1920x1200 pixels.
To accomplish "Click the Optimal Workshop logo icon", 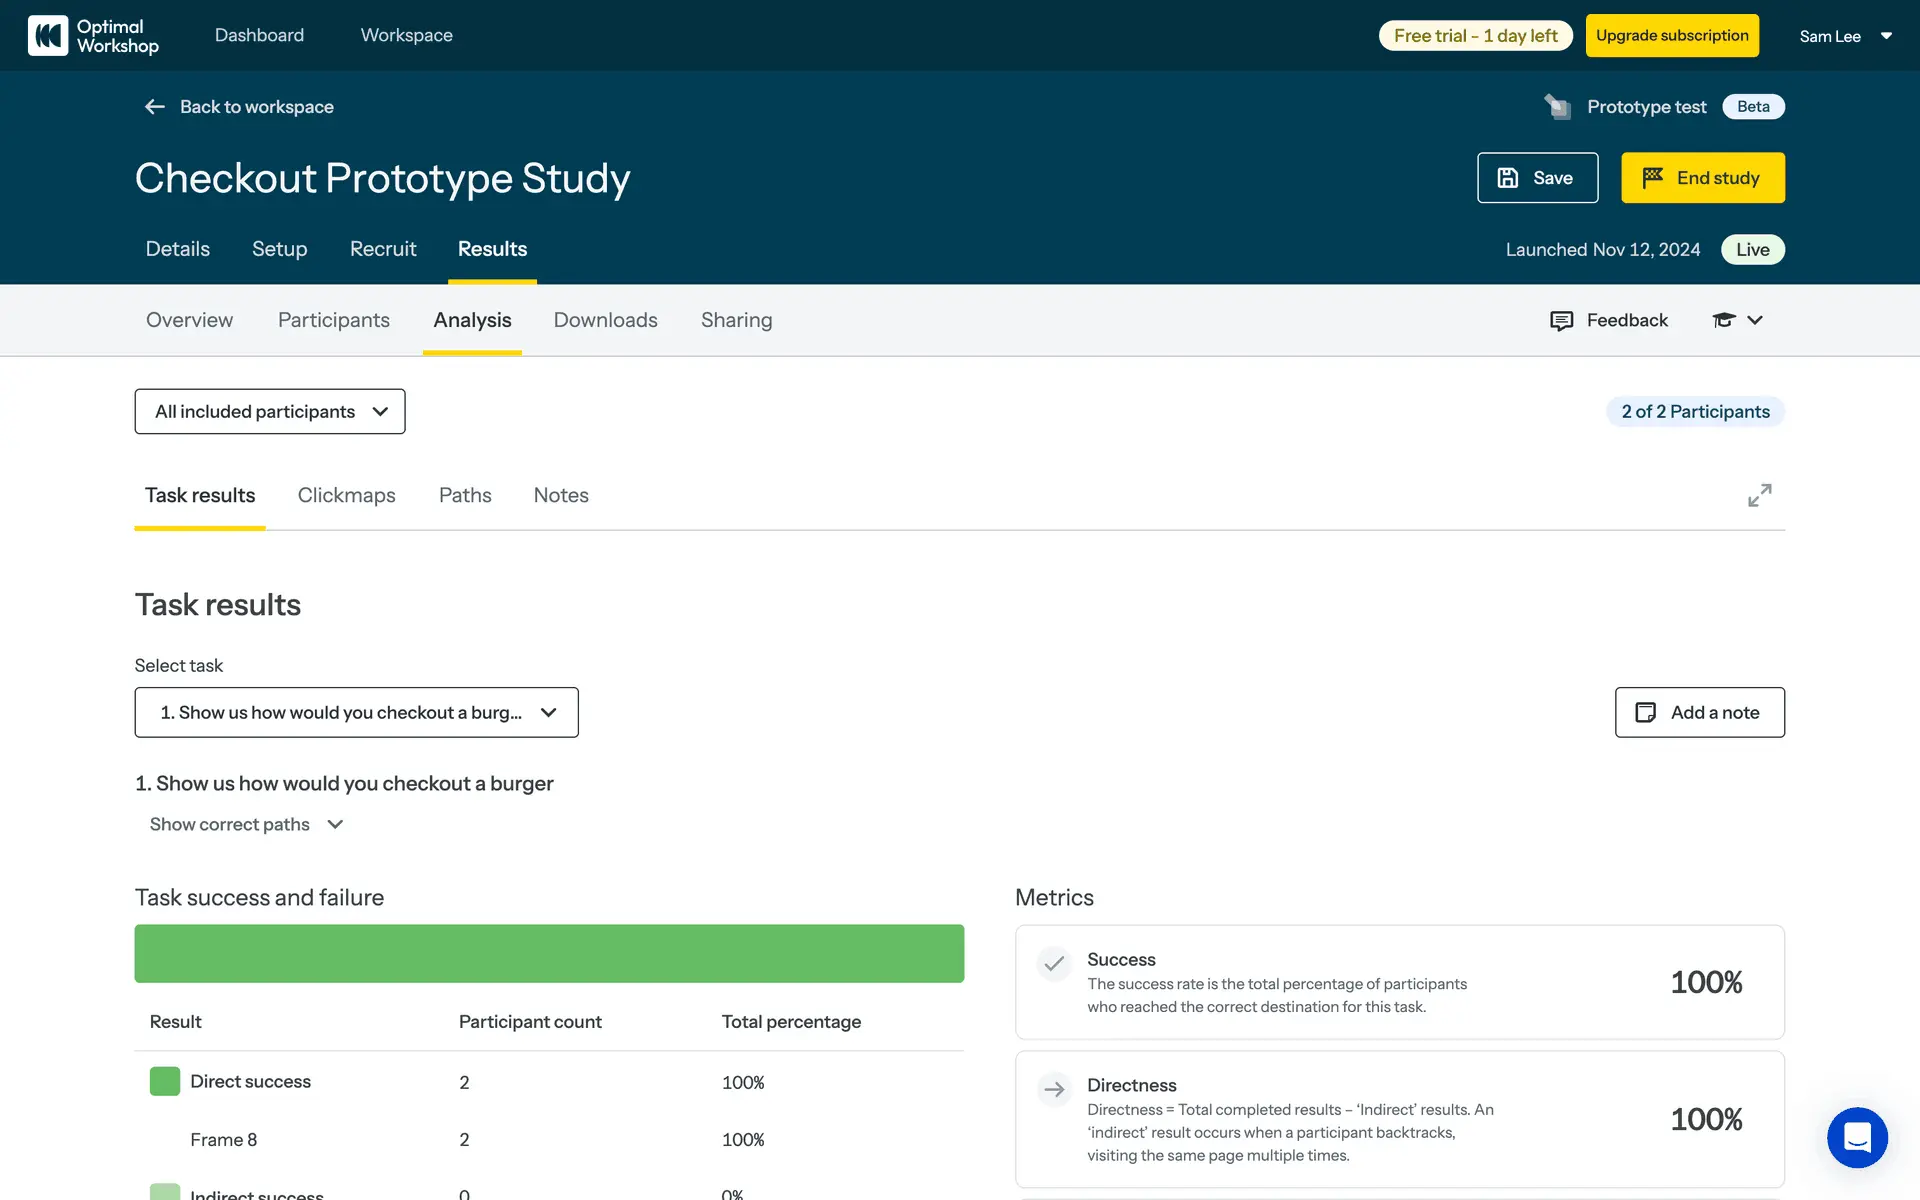I will pos(48,35).
